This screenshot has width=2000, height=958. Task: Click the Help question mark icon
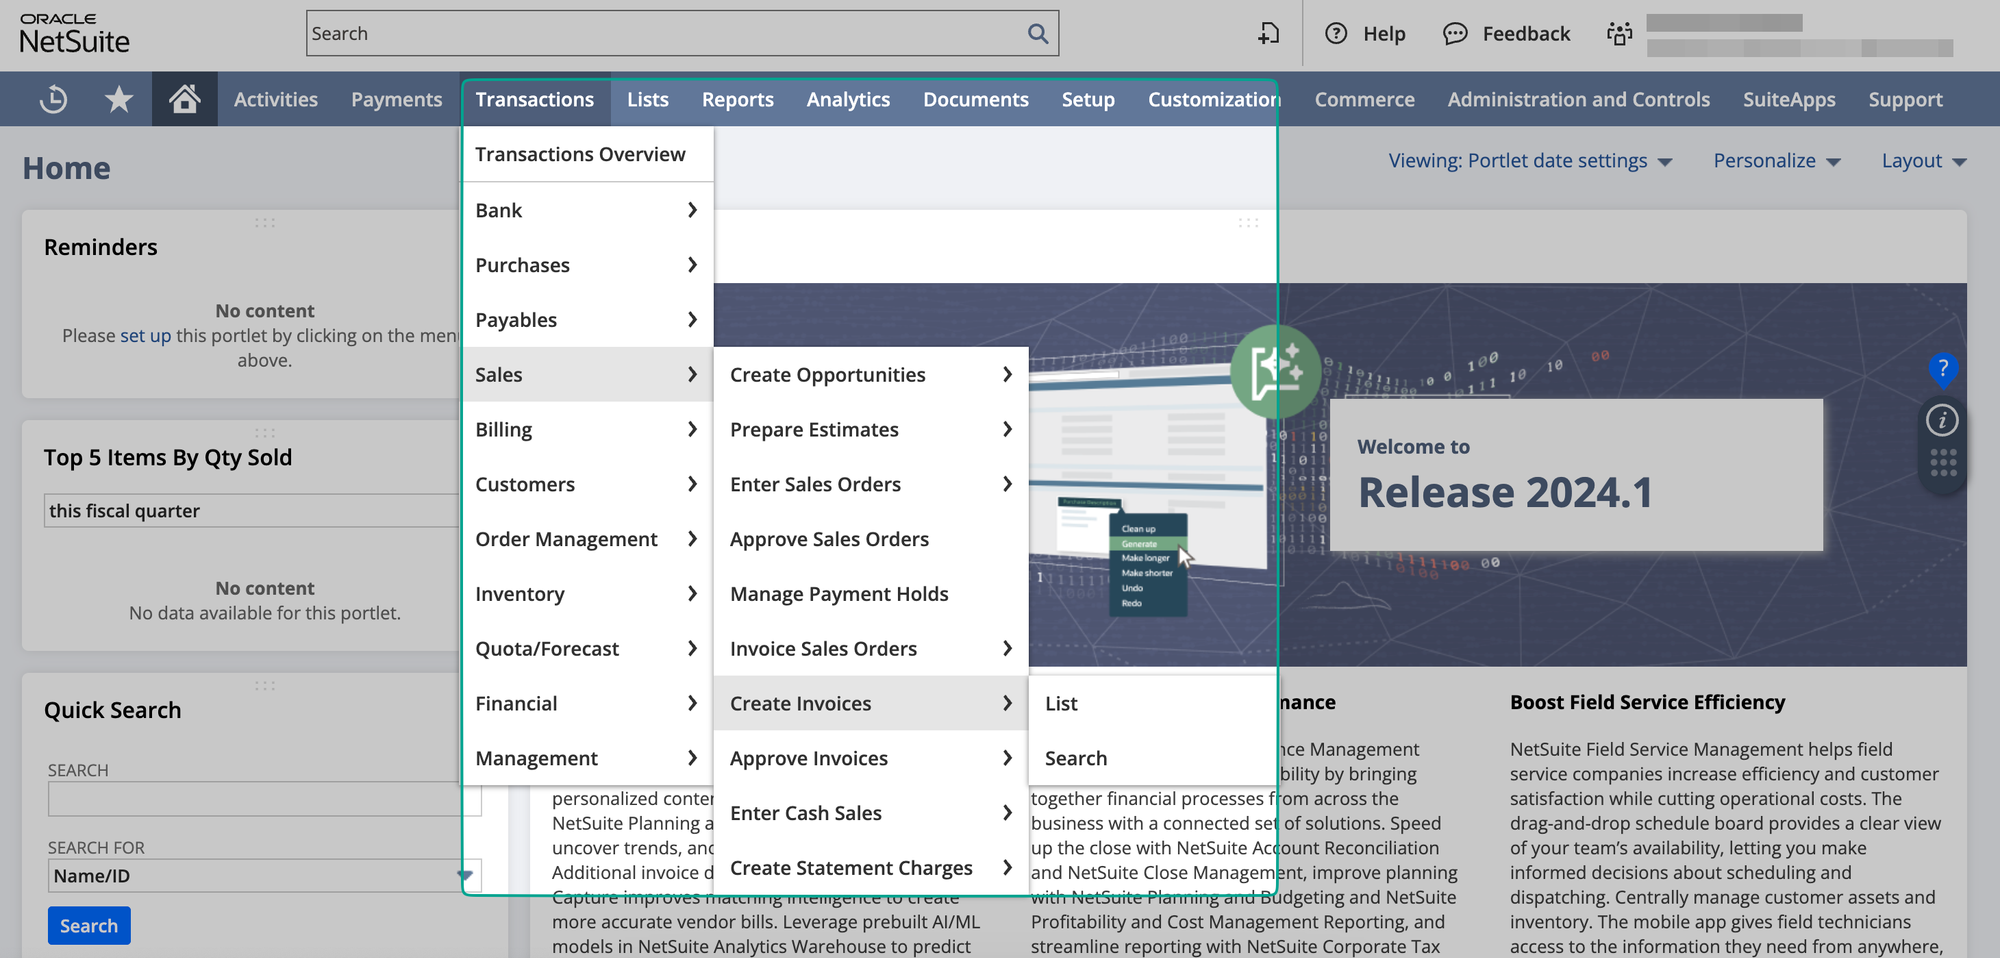click(1336, 34)
